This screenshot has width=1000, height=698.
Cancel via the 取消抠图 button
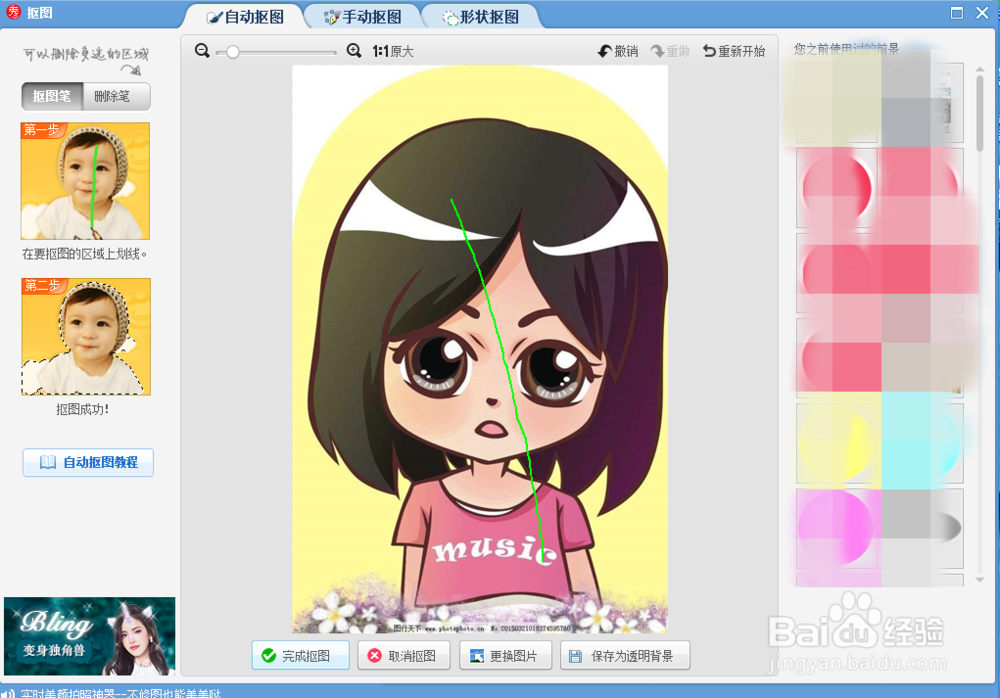pyautogui.click(x=404, y=655)
